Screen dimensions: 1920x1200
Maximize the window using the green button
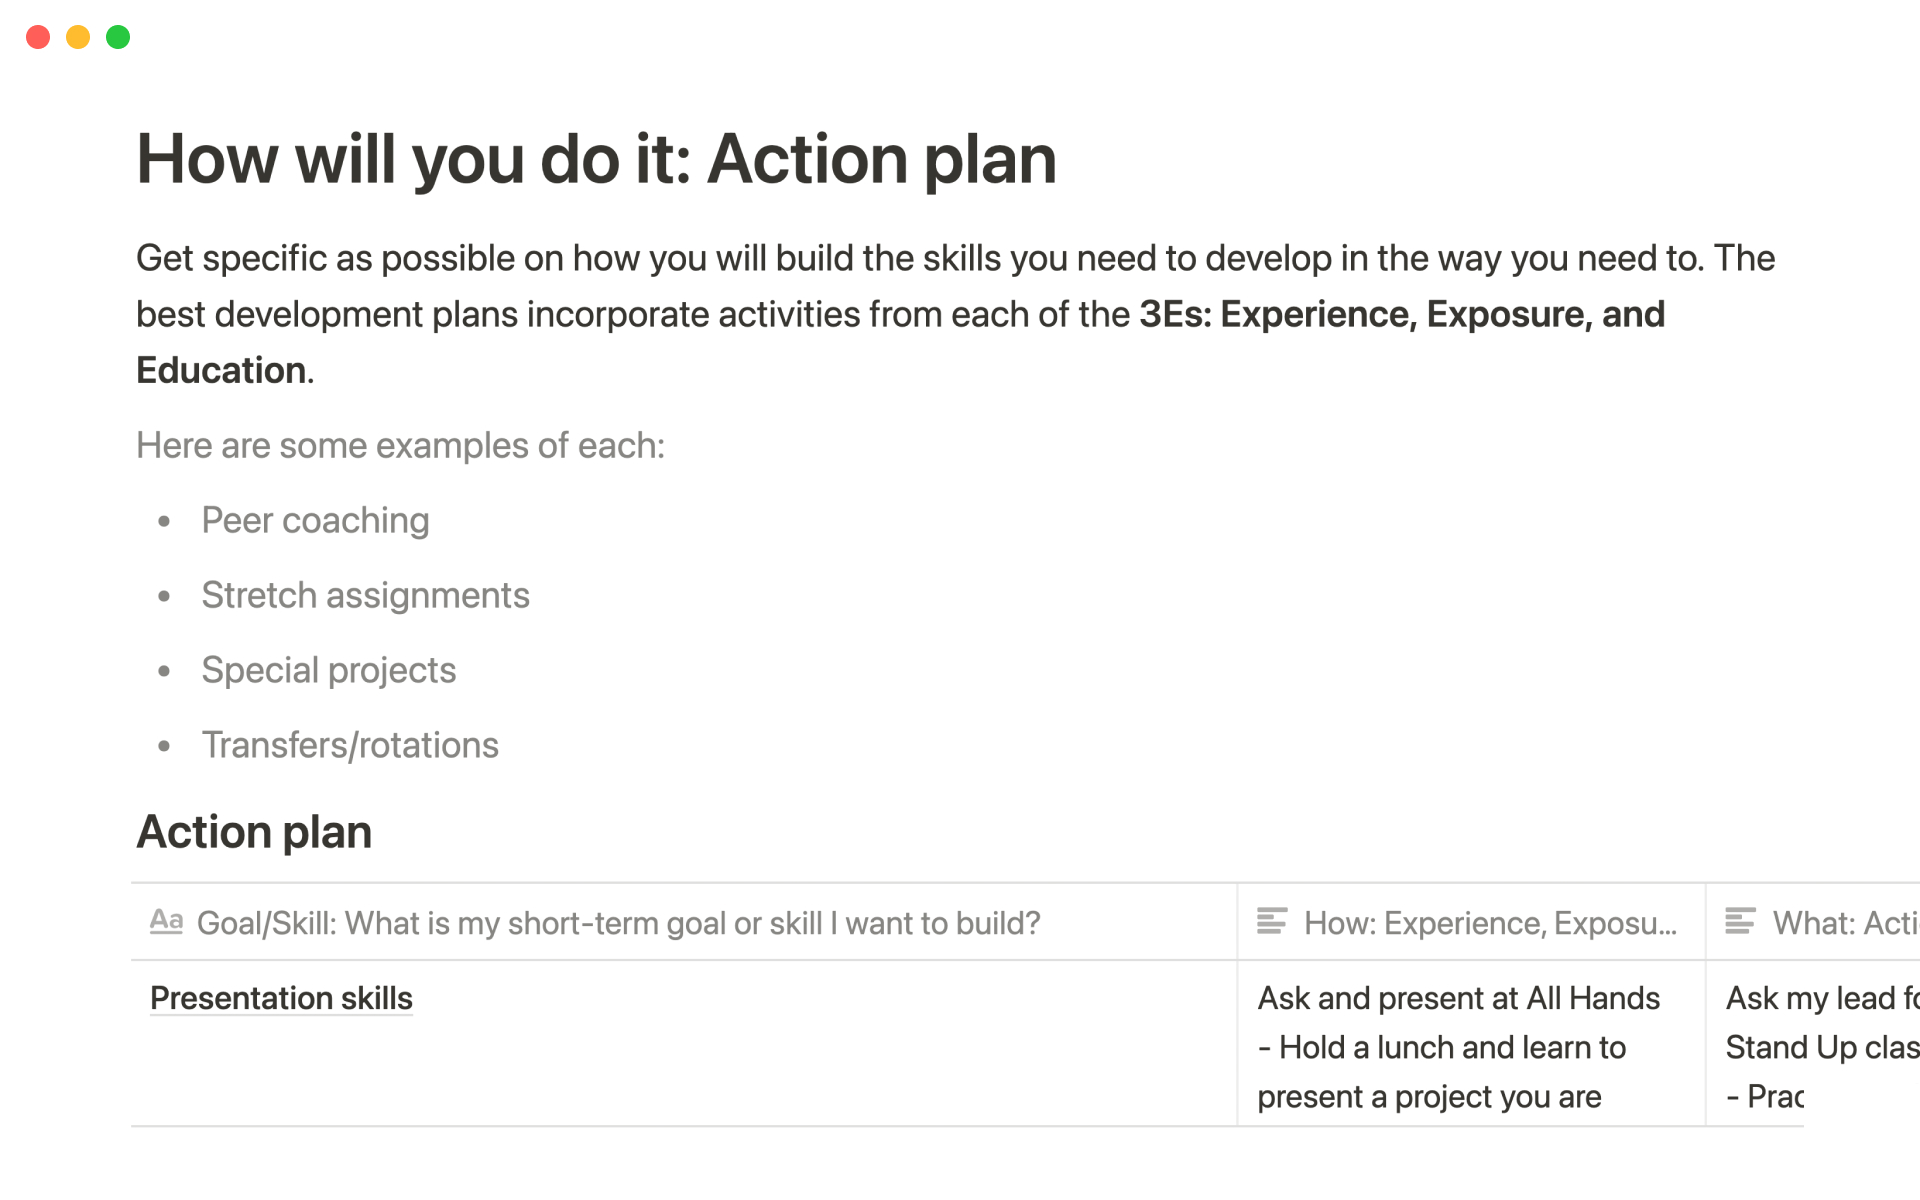tap(118, 37)
